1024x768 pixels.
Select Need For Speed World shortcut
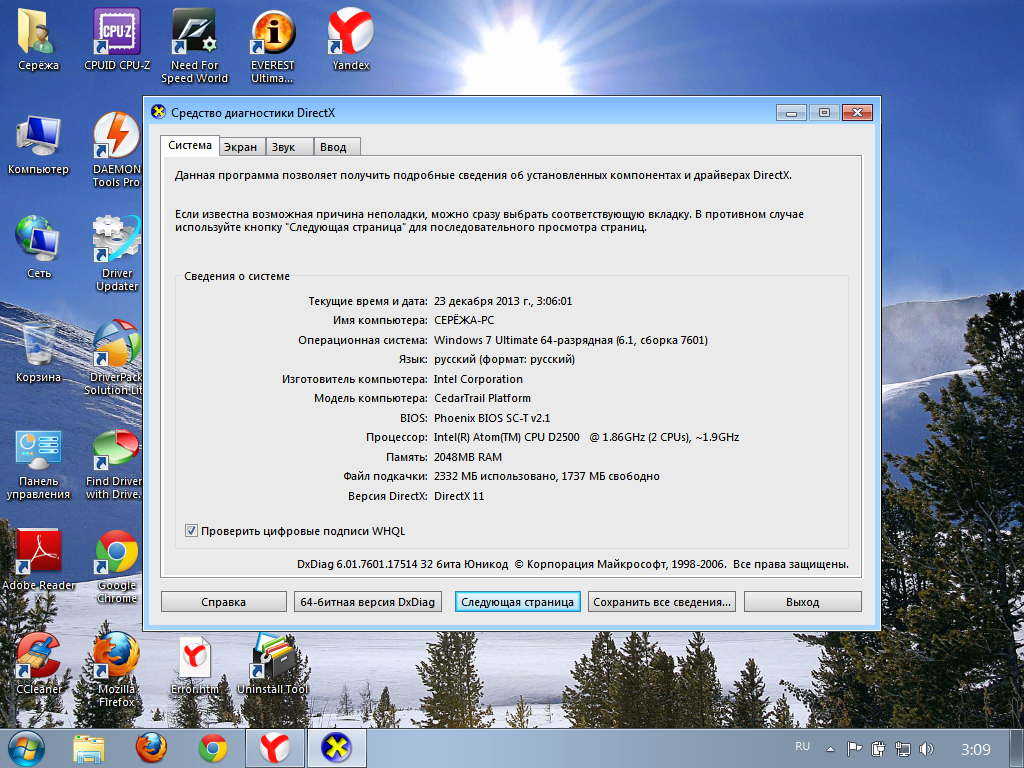point(195,46)
